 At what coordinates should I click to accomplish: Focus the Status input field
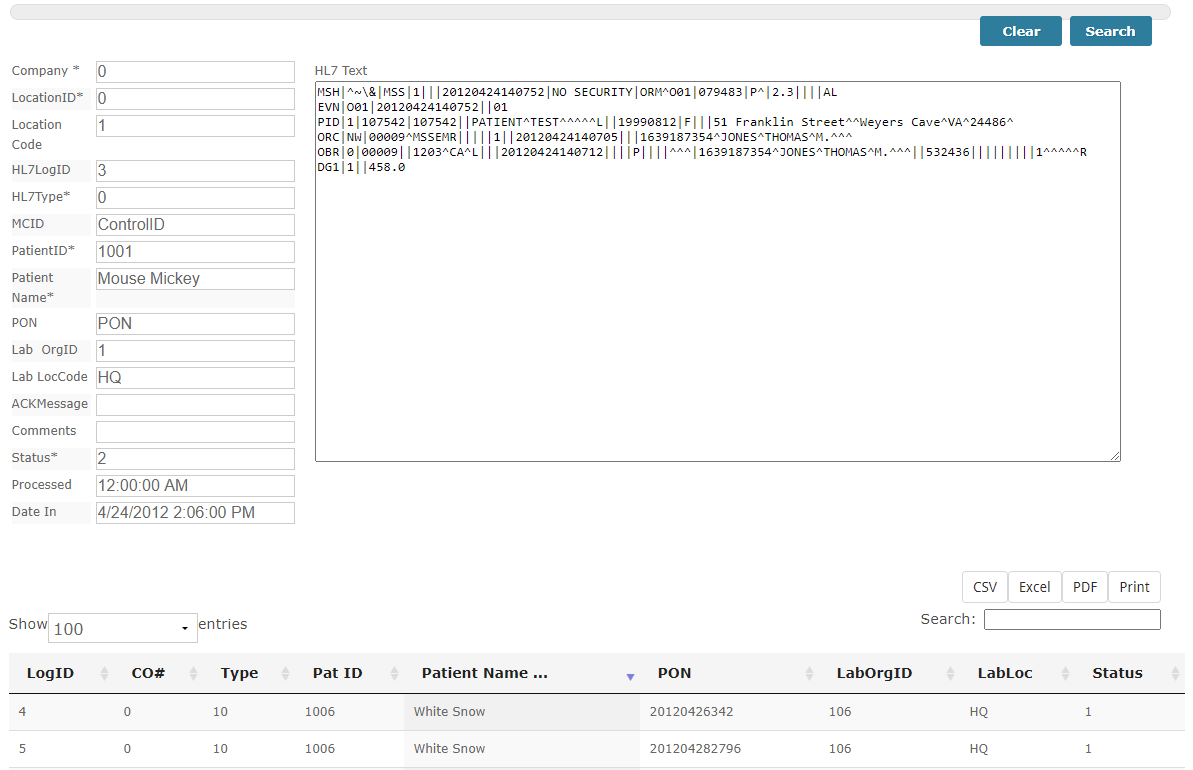(195, 459)
